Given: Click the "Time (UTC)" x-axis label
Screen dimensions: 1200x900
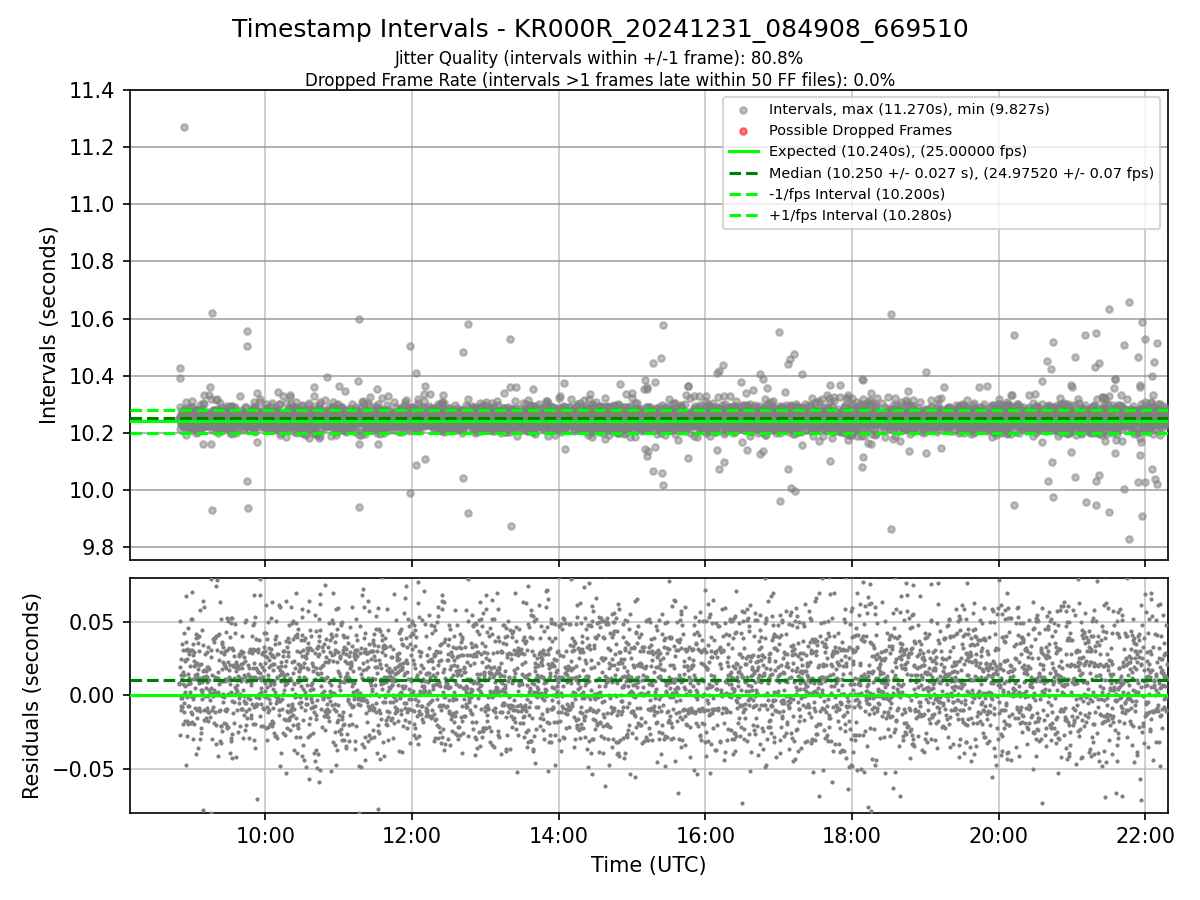Looking at the screenshot, I should (648, 865).
